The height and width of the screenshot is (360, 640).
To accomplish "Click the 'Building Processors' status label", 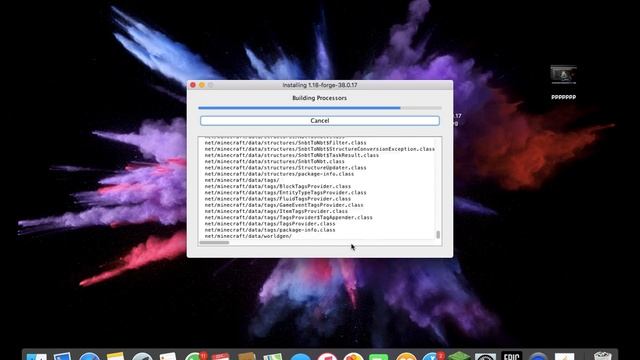I will pyautogui.click(x=320, y=98).
